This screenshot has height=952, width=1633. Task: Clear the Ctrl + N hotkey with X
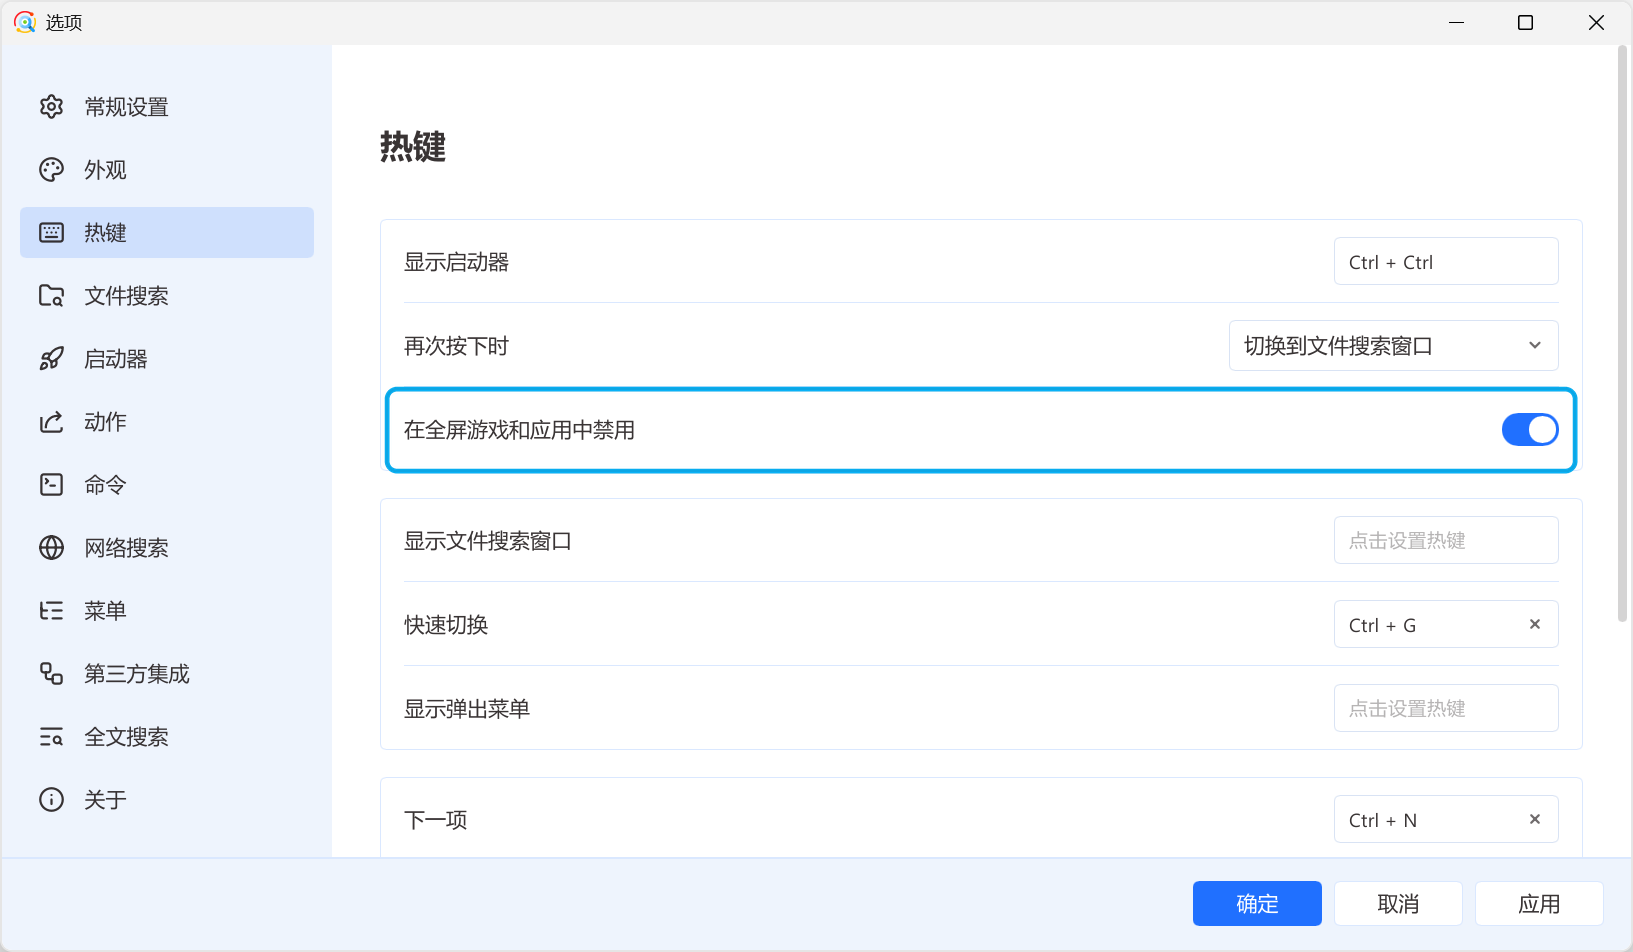(1535, 819)
